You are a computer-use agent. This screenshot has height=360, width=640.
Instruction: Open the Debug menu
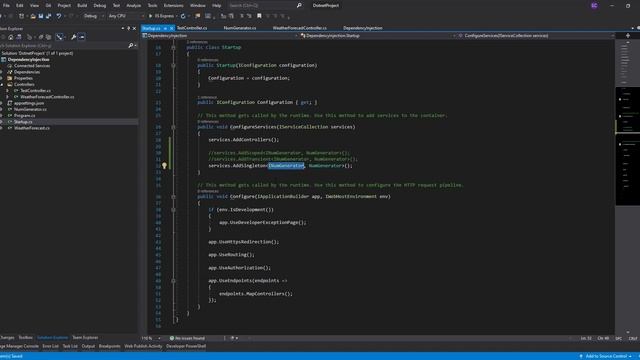[100, 5]
